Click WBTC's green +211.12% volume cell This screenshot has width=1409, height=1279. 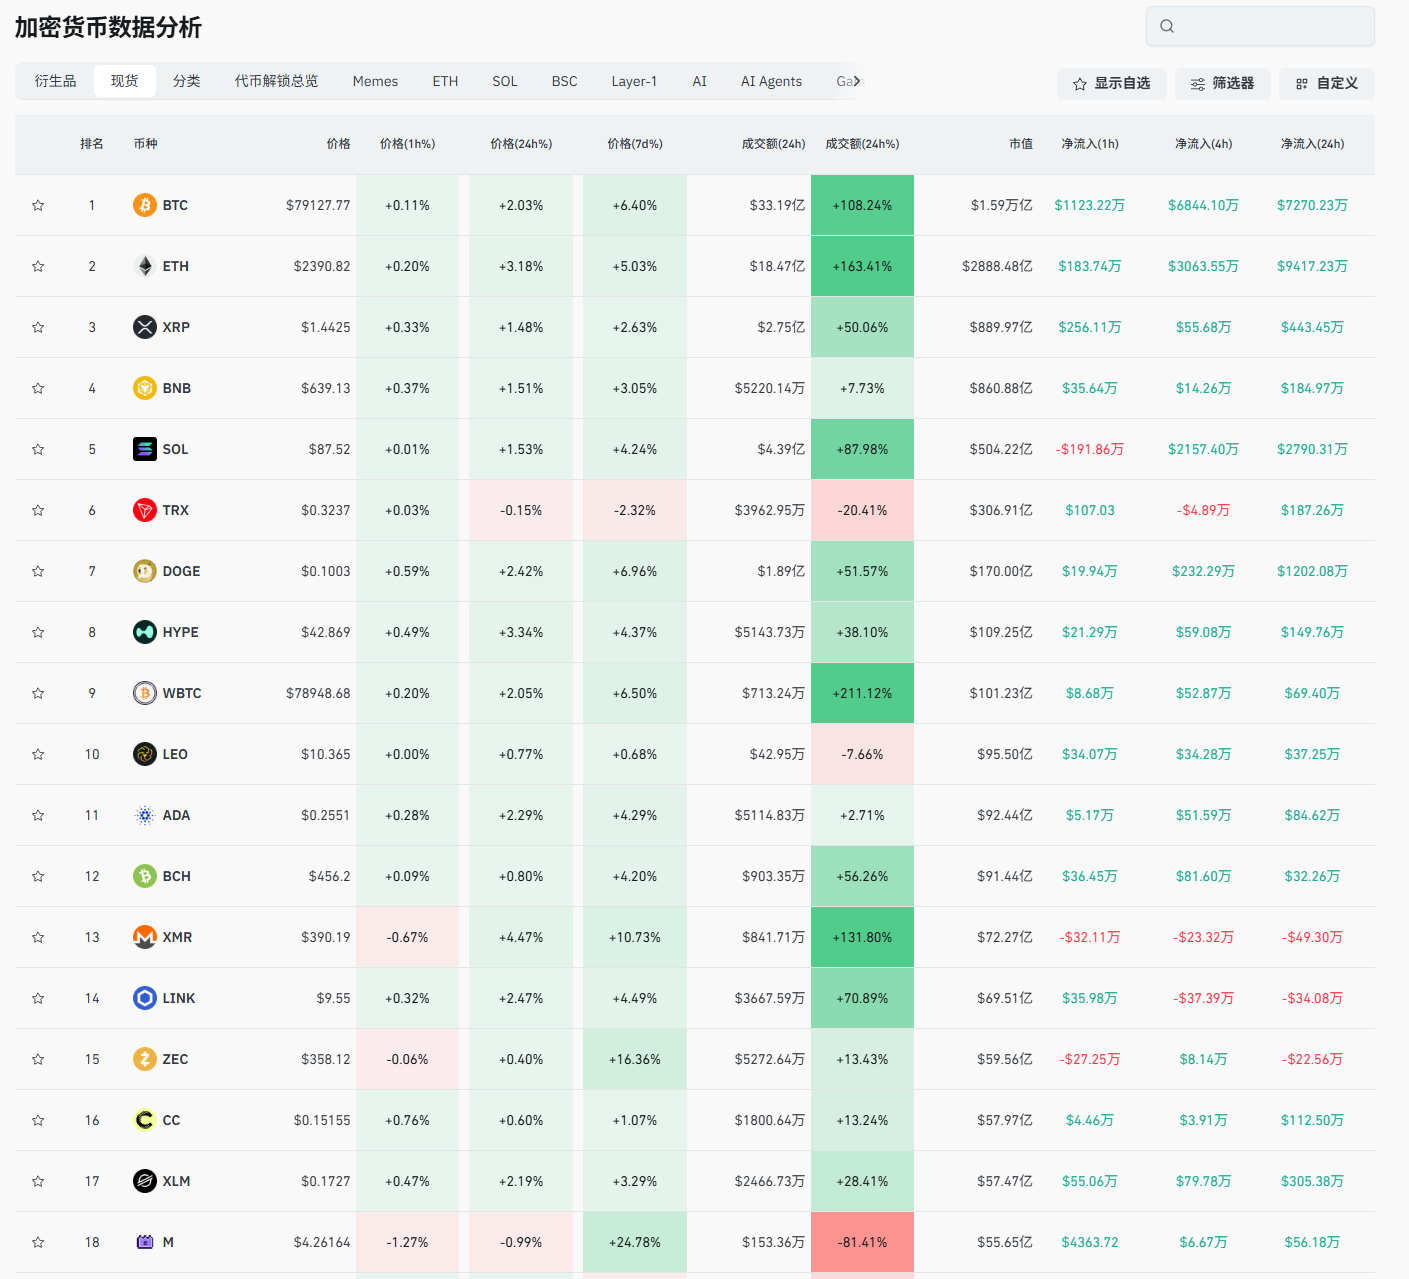click(x=862, y=693)
